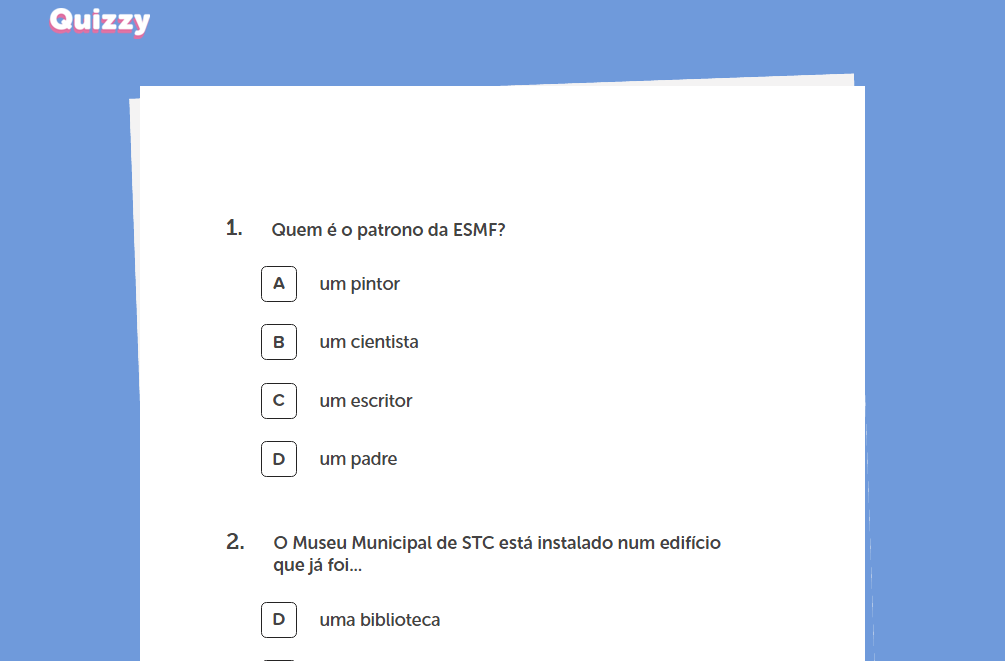The image size is (1005, 661).
Task: Click the 'um pintor' answer text
Action: click(x=359, y=284)
